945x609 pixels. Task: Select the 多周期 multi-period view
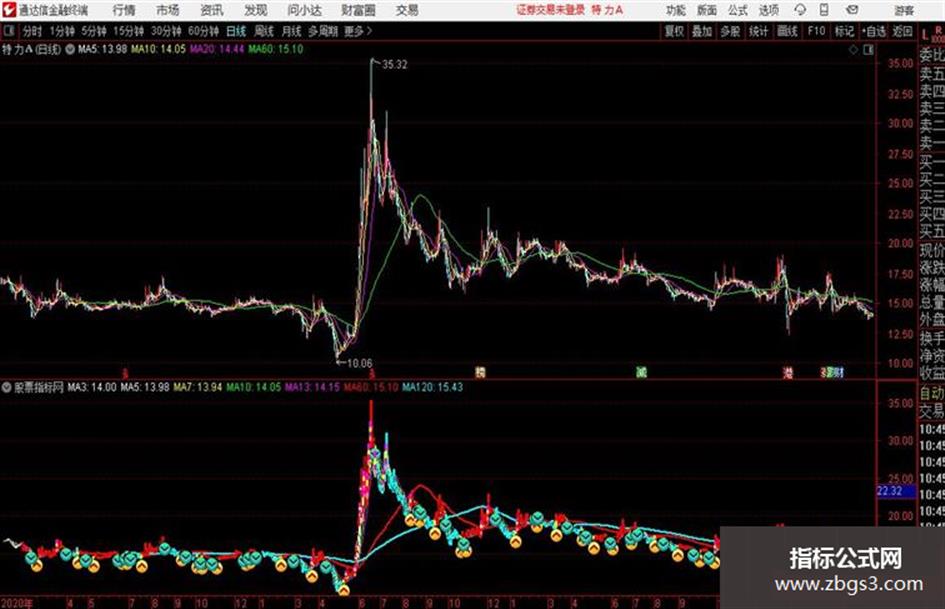[x=323, y=31]
